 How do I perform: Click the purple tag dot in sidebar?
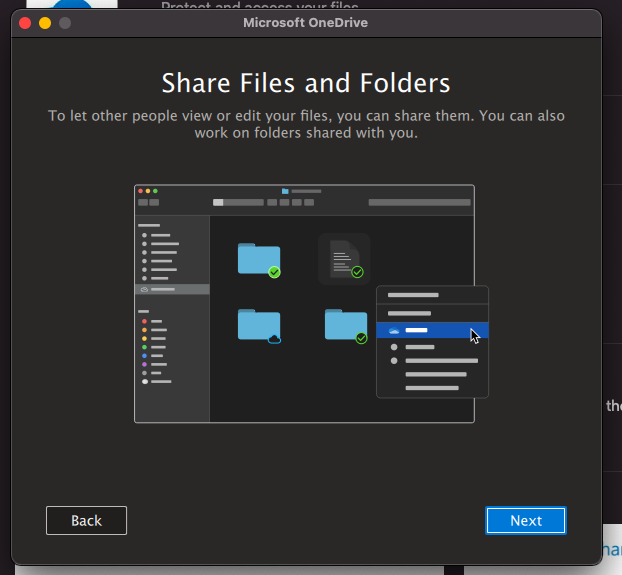145,364
